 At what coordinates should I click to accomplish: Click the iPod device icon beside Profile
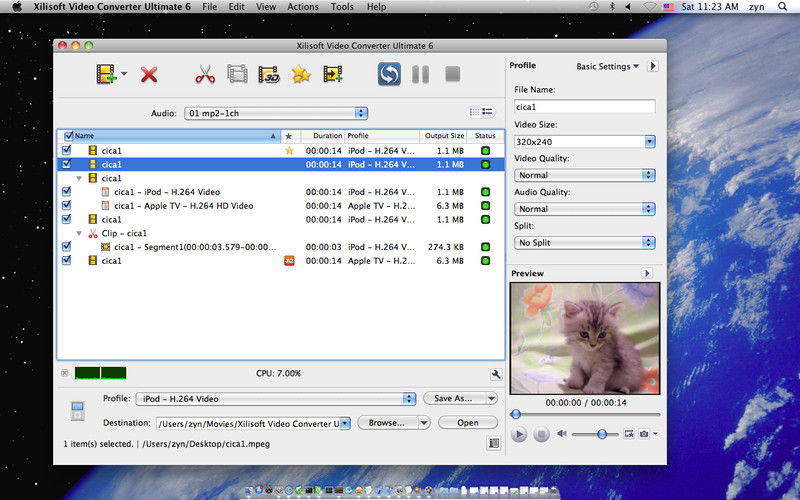coord(78,411)
